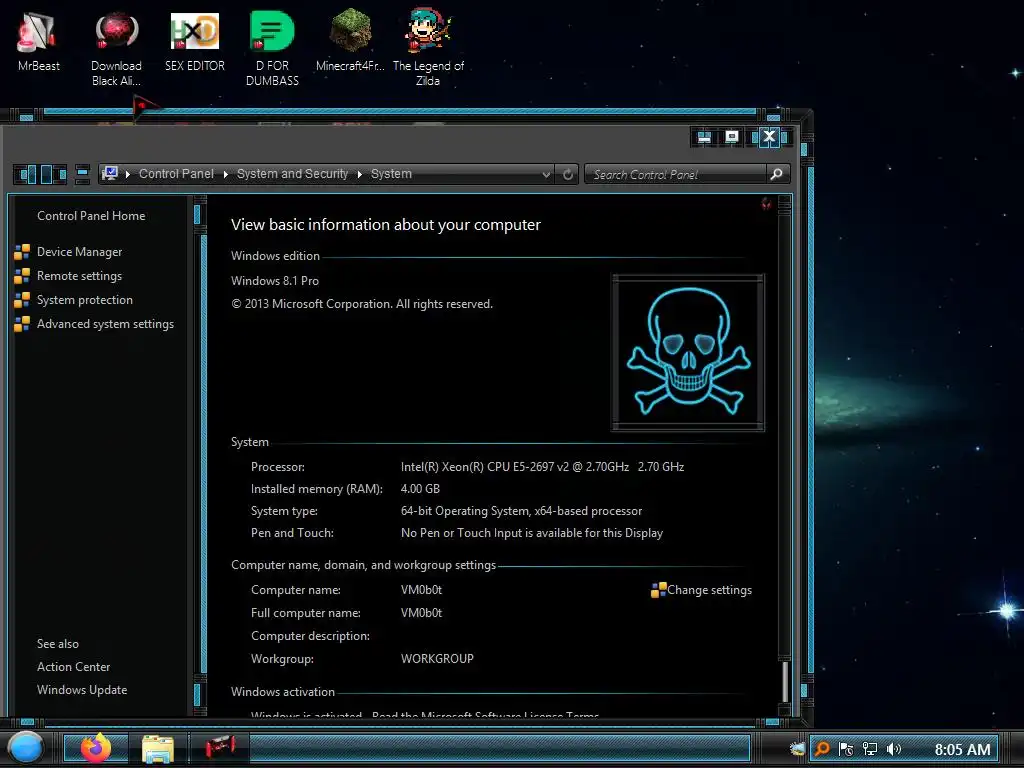Open the Device Manager link
Viewport: 1024px width, 768px height.
pyautogui.click(x=80, y=252)
